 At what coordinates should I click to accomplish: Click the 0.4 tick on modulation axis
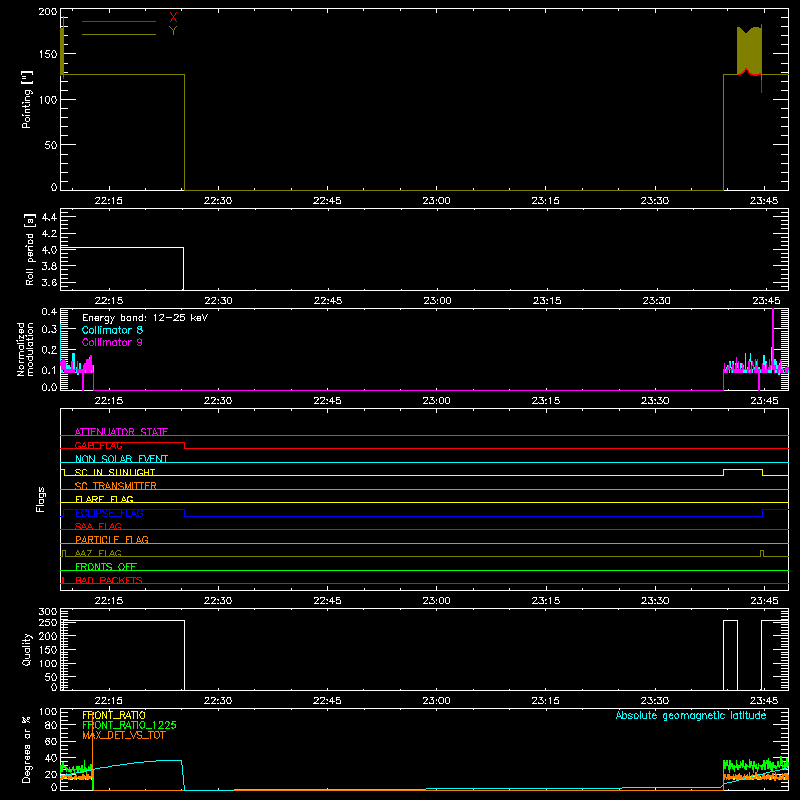(49, 311)
